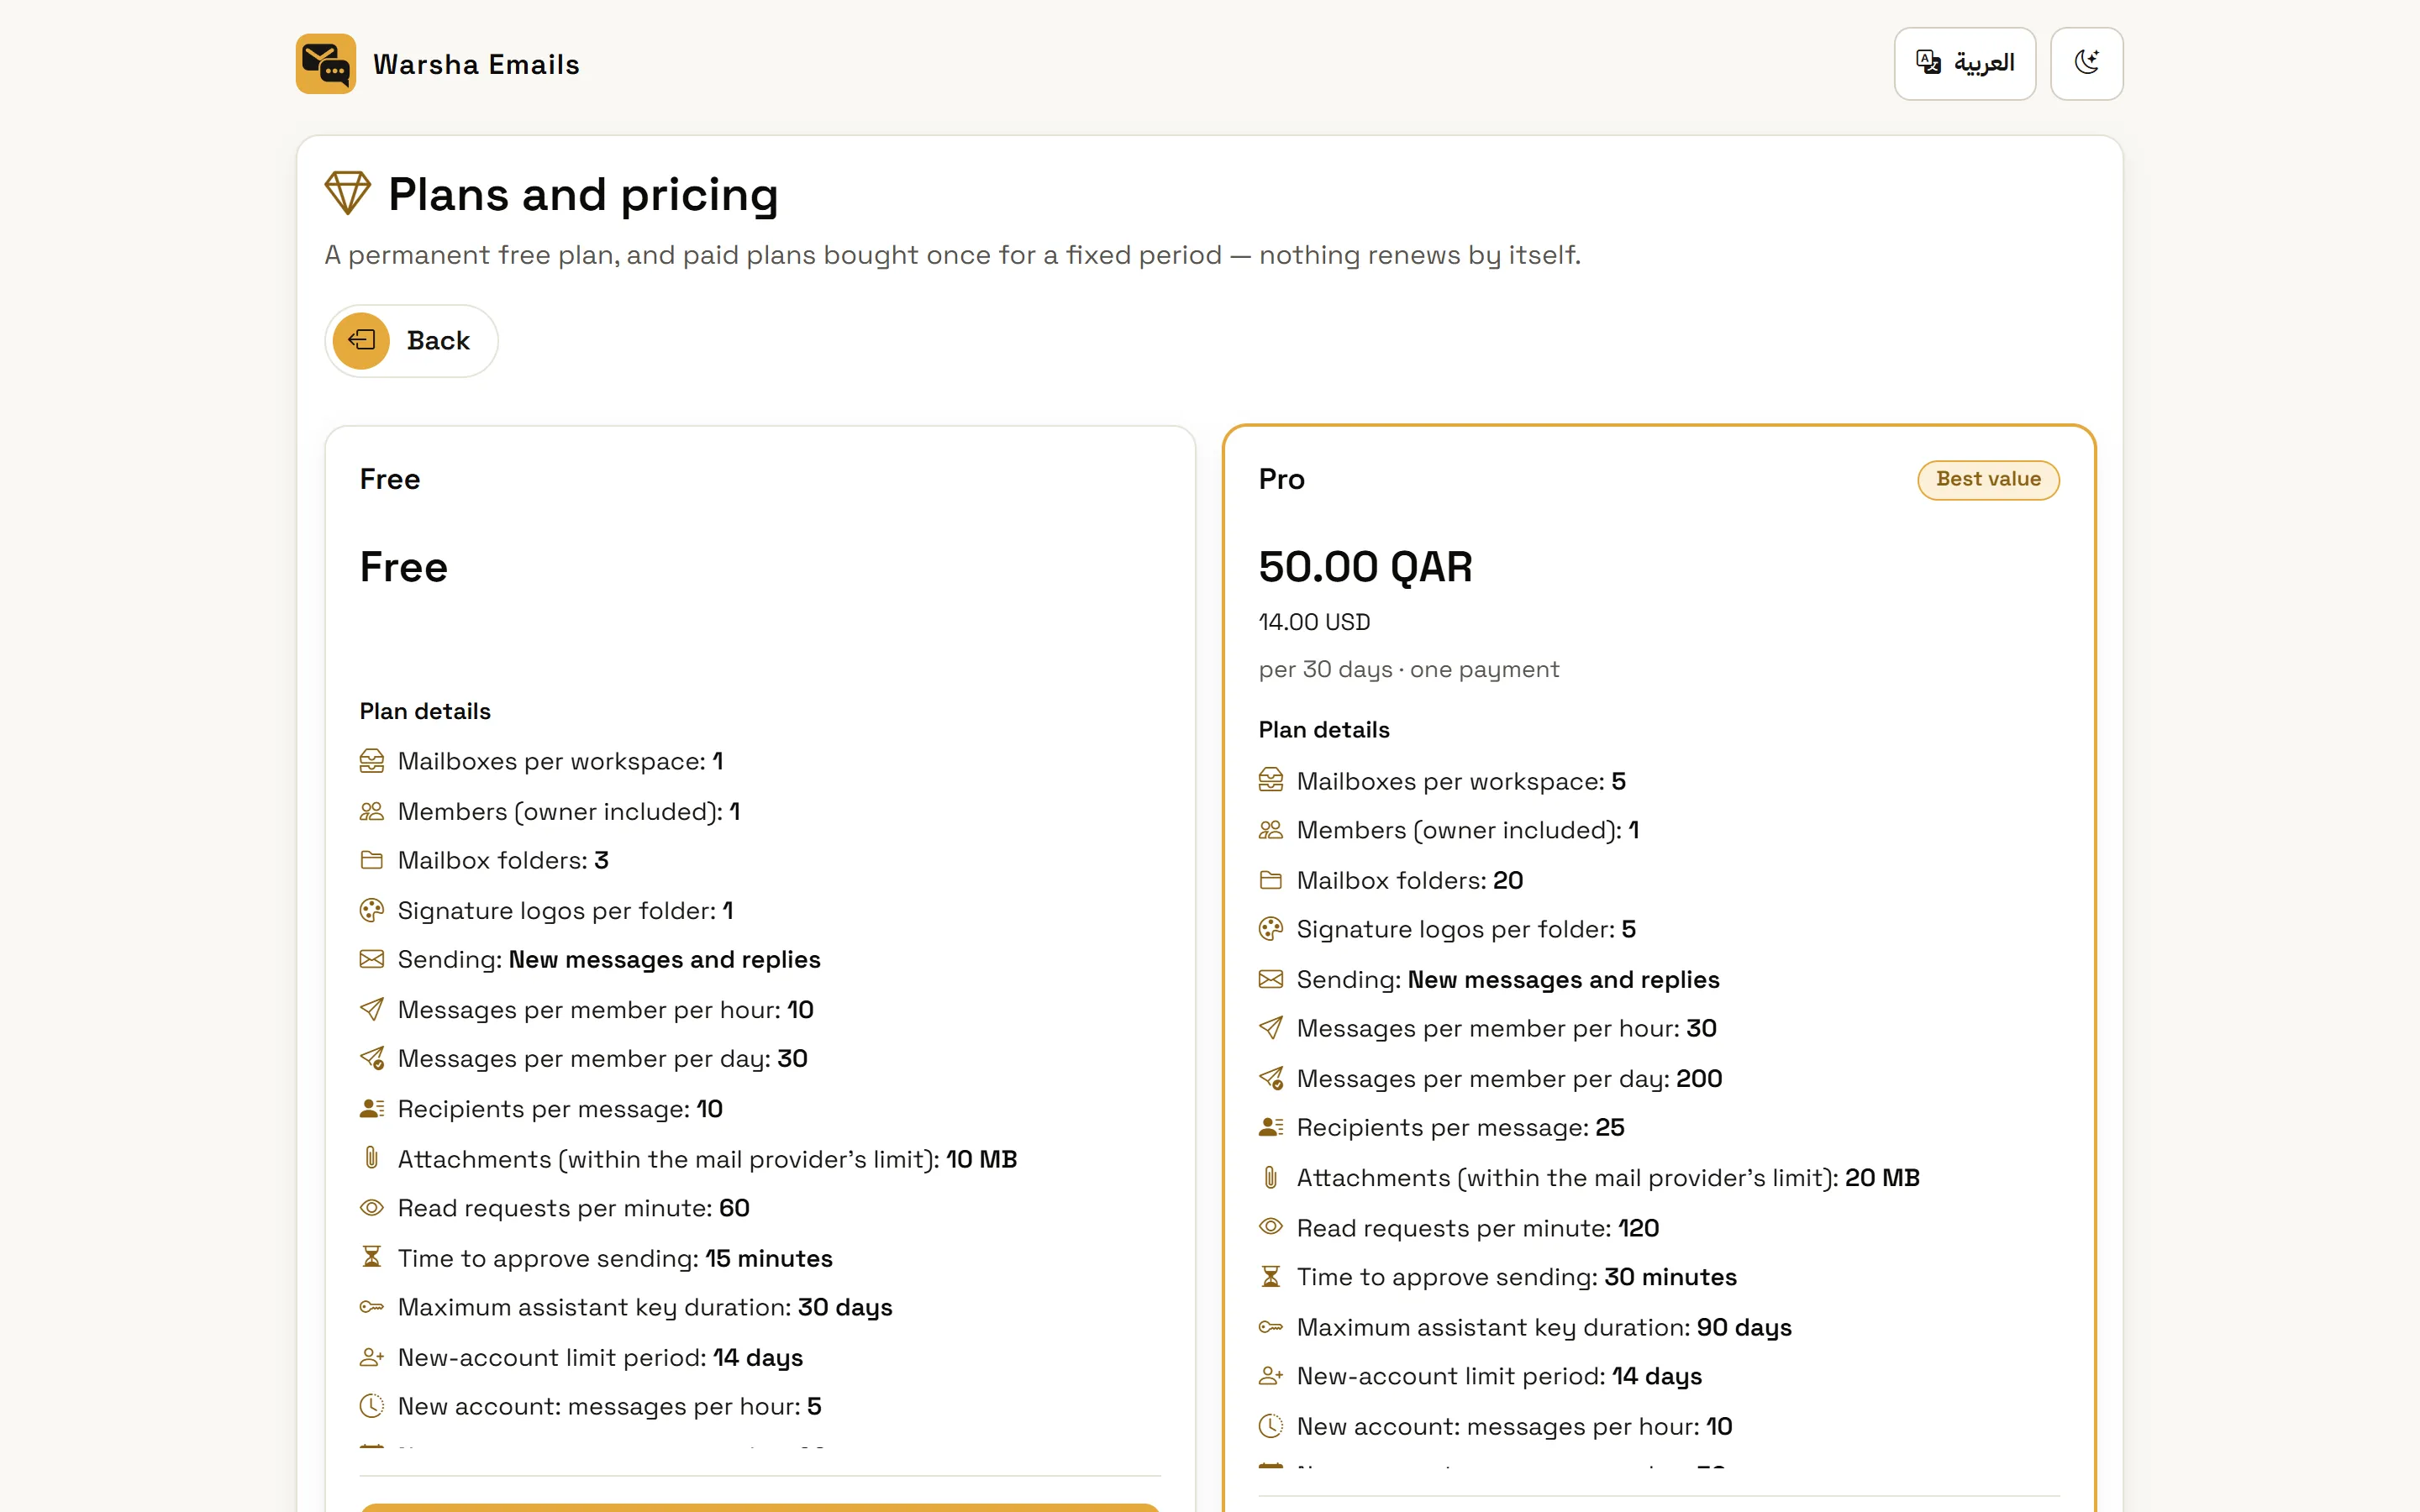Click 'New-account limit period: 14 days' in Free plan
The height and width of the screenshot is (1512, 2420).
600,1357
